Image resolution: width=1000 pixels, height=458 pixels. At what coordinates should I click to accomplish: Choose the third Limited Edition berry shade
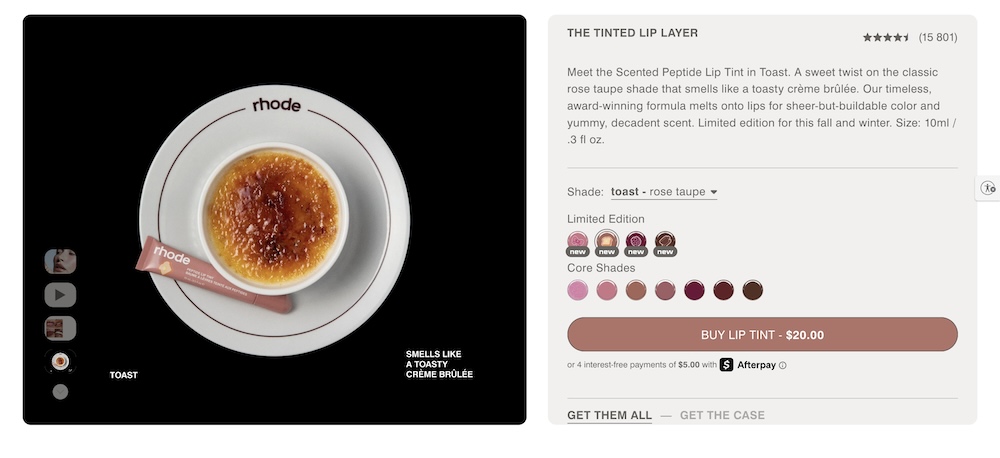point(636,242)
